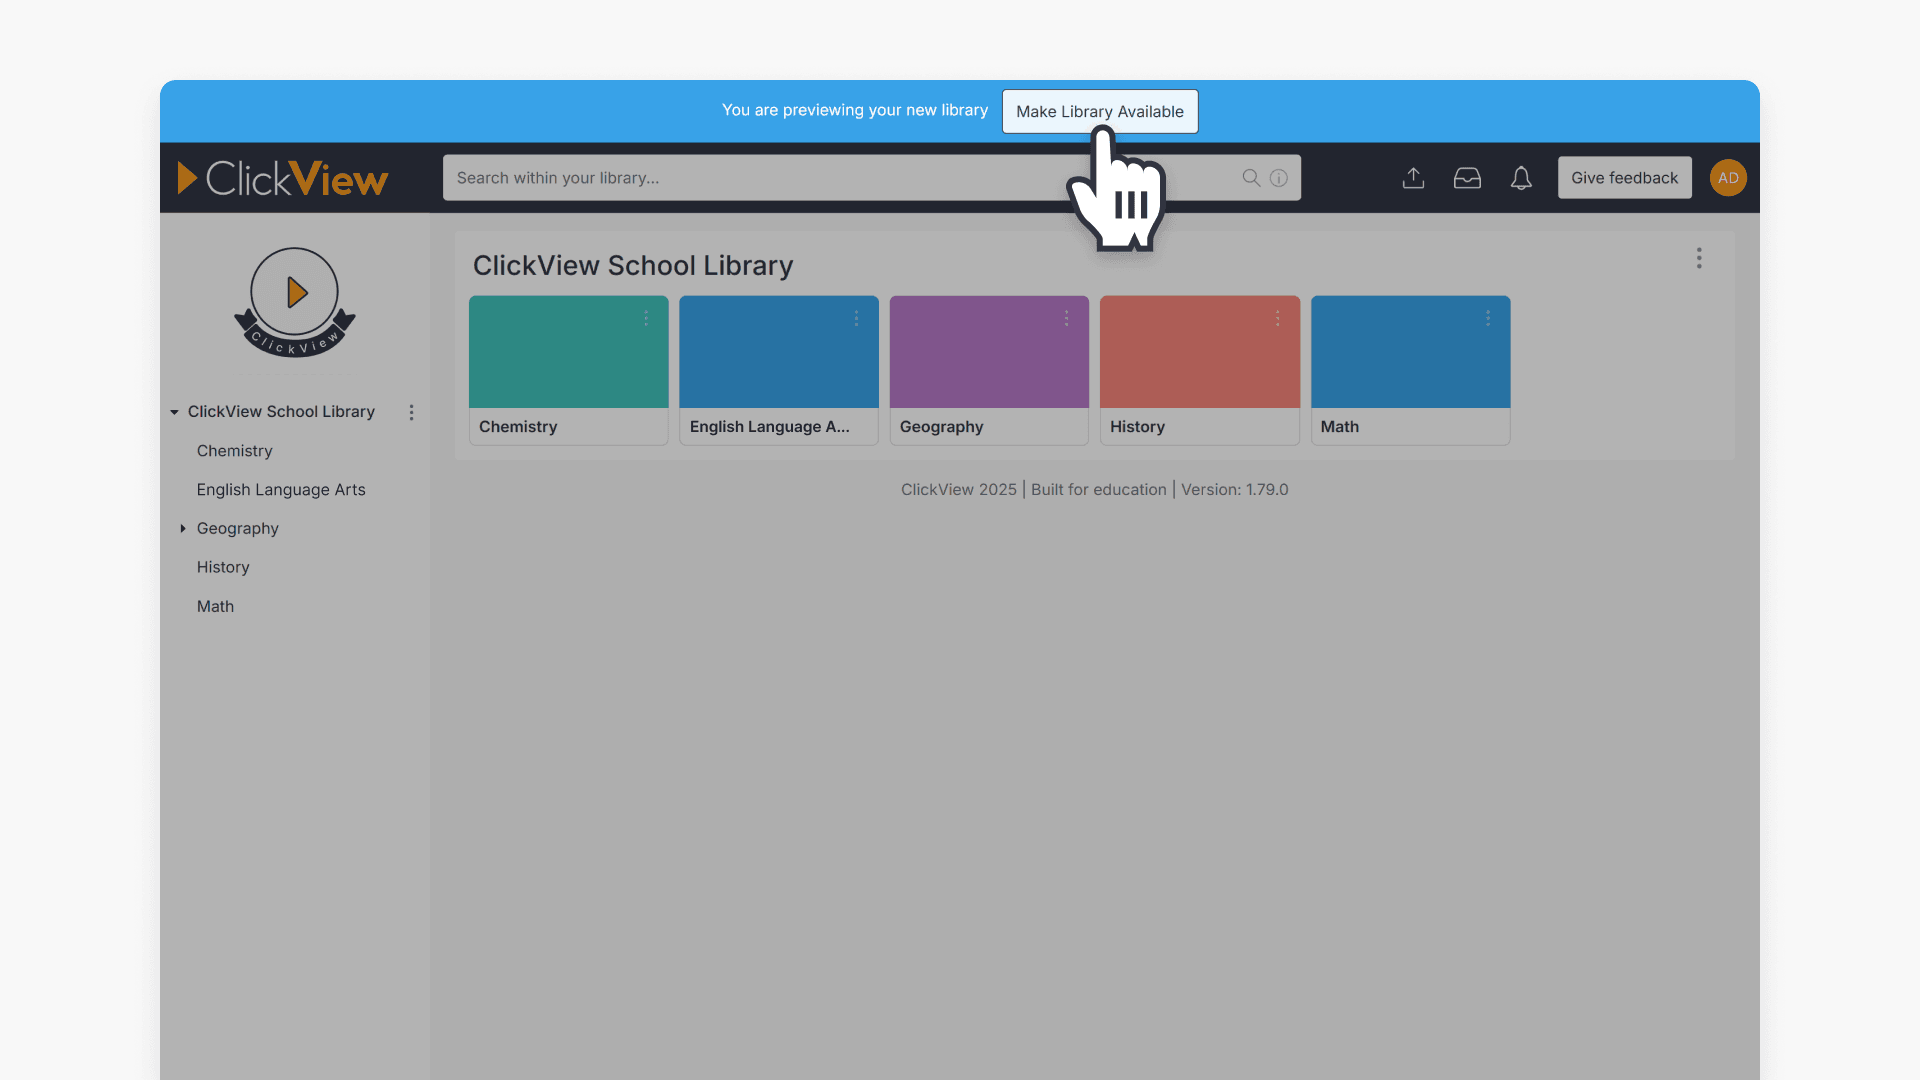Click the search within your library field
Viewport: 1920px width, 1080px height.
click(x=800, y=177)
